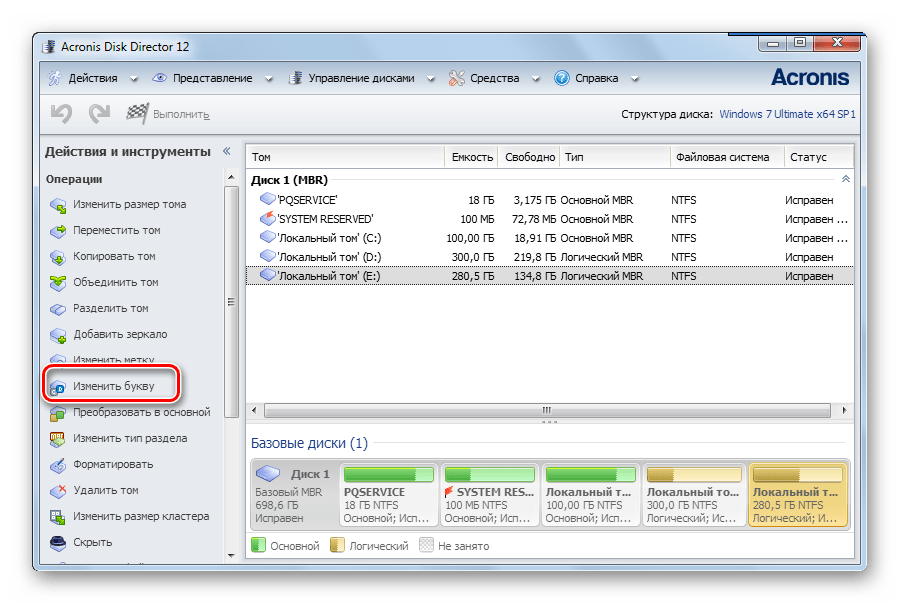
Task: Click the hide volume icon (Скрыть)
Action: pos(57,543)
